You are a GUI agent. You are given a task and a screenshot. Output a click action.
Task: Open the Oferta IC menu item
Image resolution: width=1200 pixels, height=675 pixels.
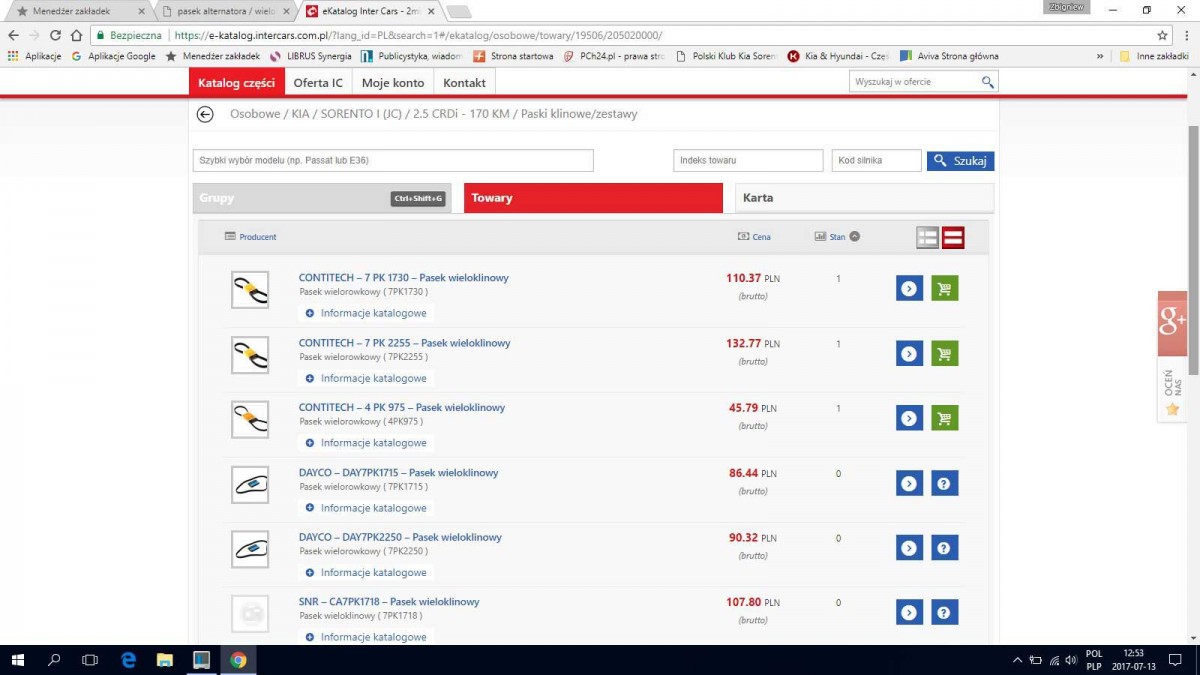pos(318,83)
